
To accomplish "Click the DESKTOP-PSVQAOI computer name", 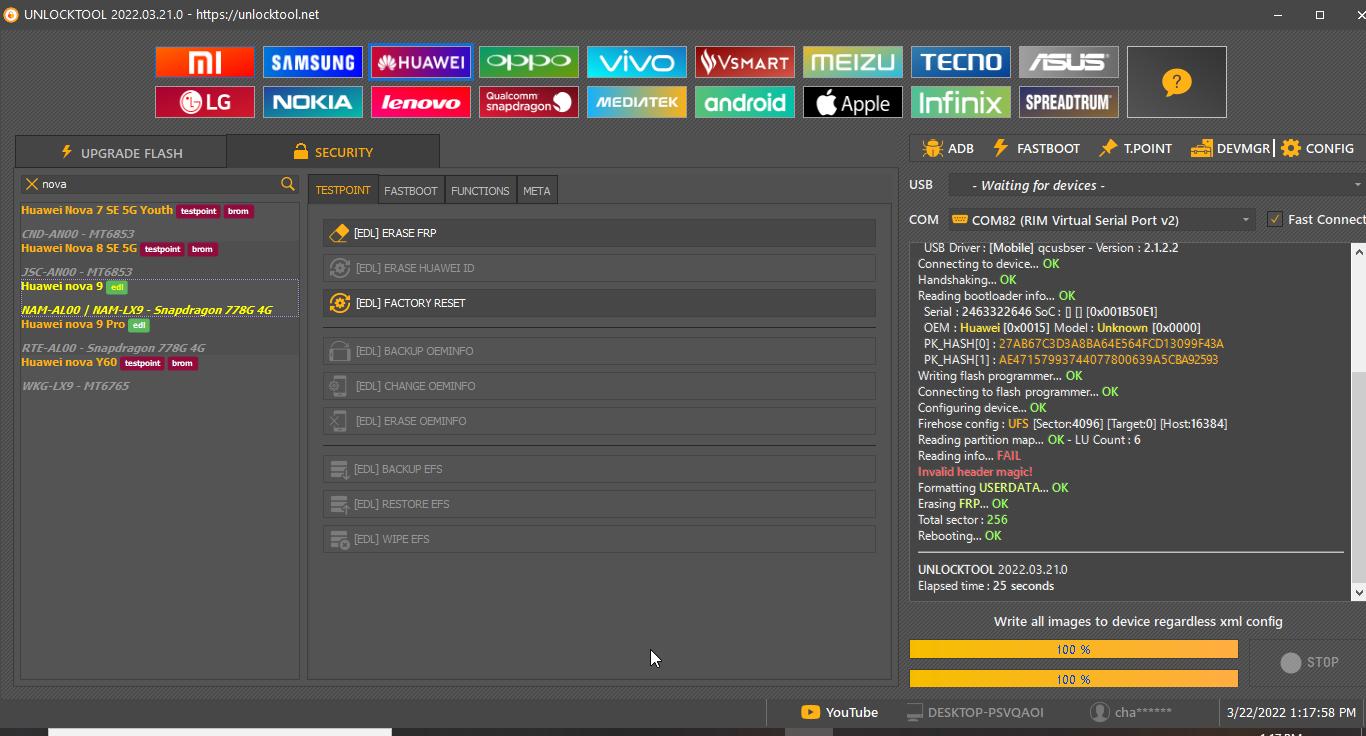I will (975, 712).
